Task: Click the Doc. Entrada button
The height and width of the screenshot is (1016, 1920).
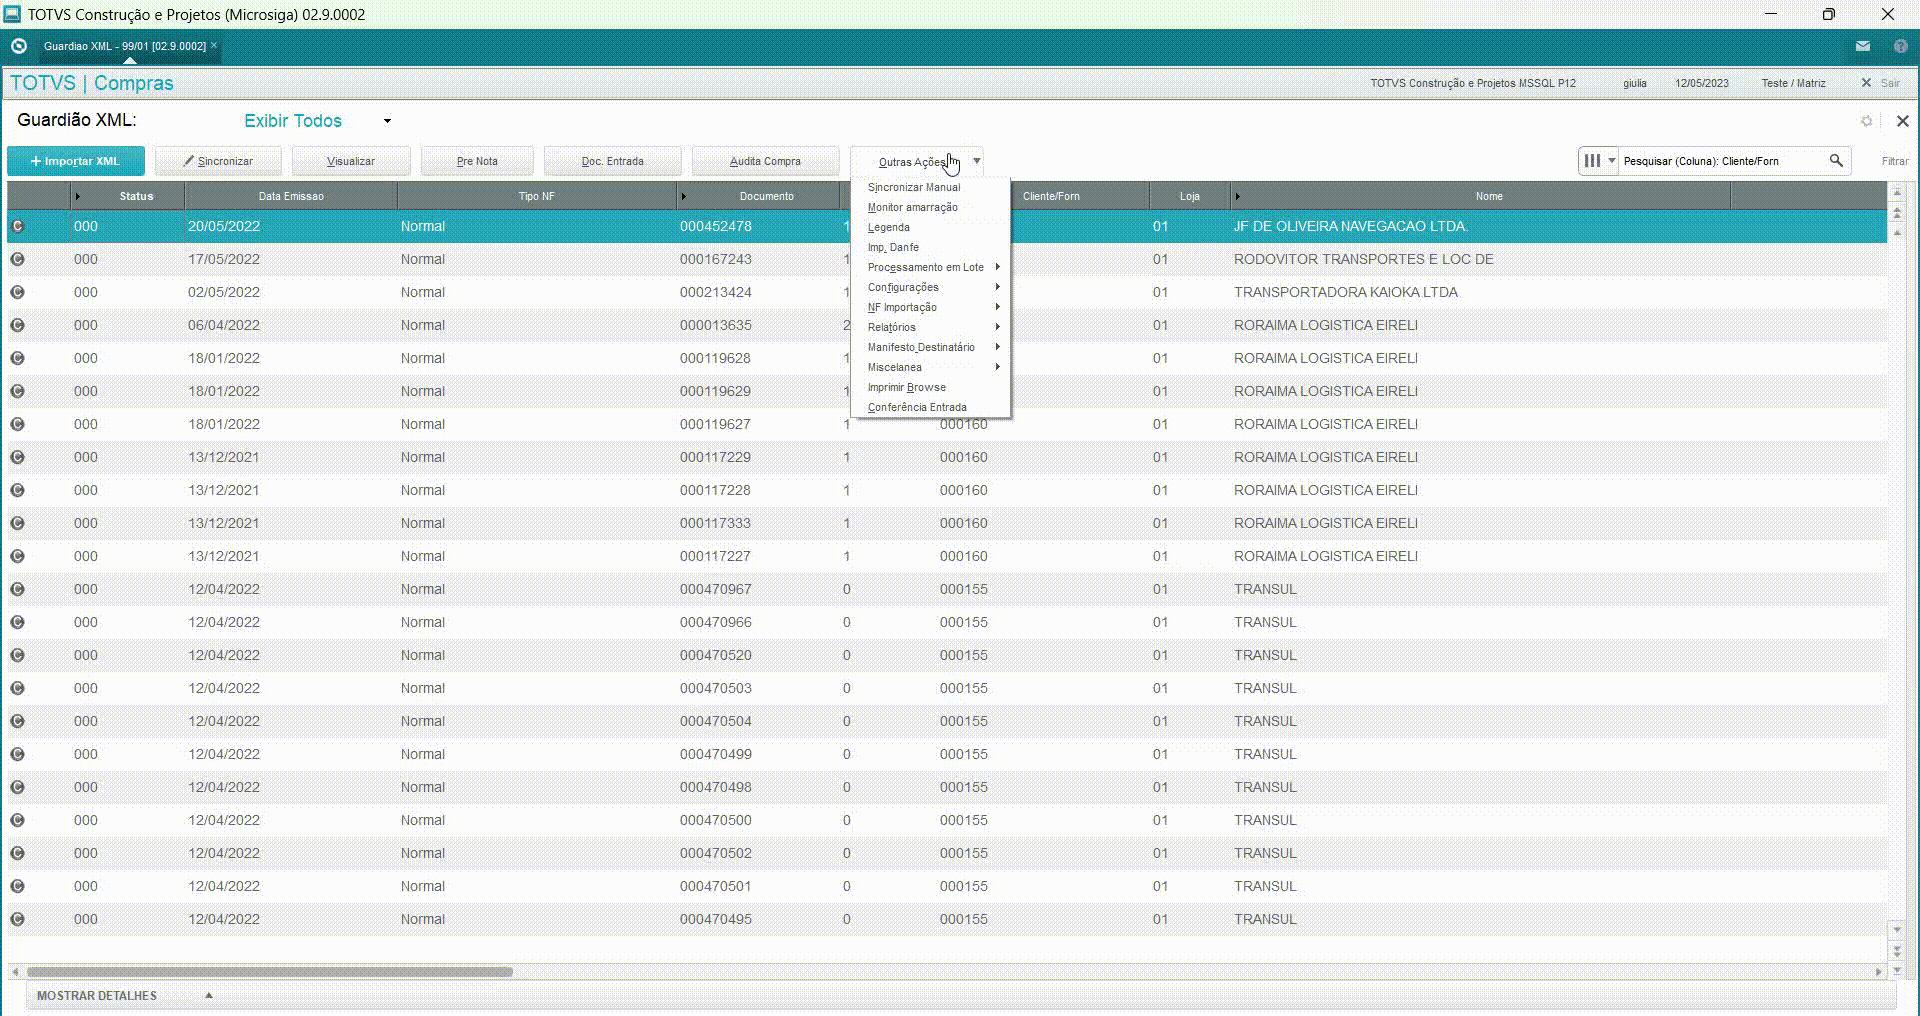Action: tap(613, 161)
